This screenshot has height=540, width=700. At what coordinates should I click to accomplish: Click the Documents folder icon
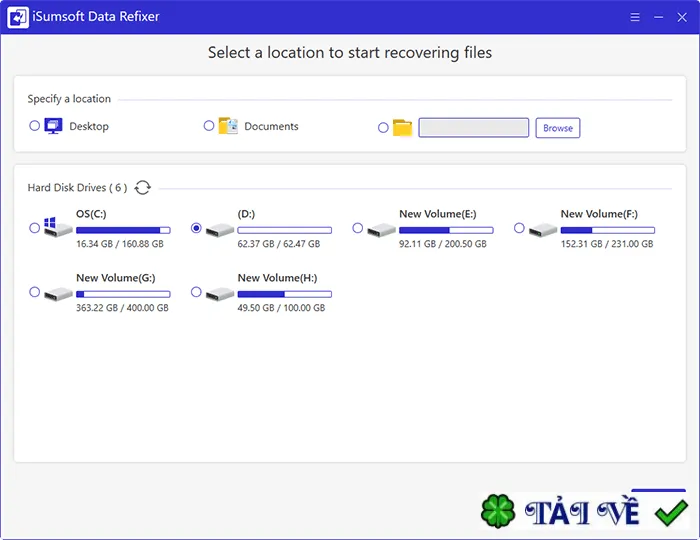[228, 126]
